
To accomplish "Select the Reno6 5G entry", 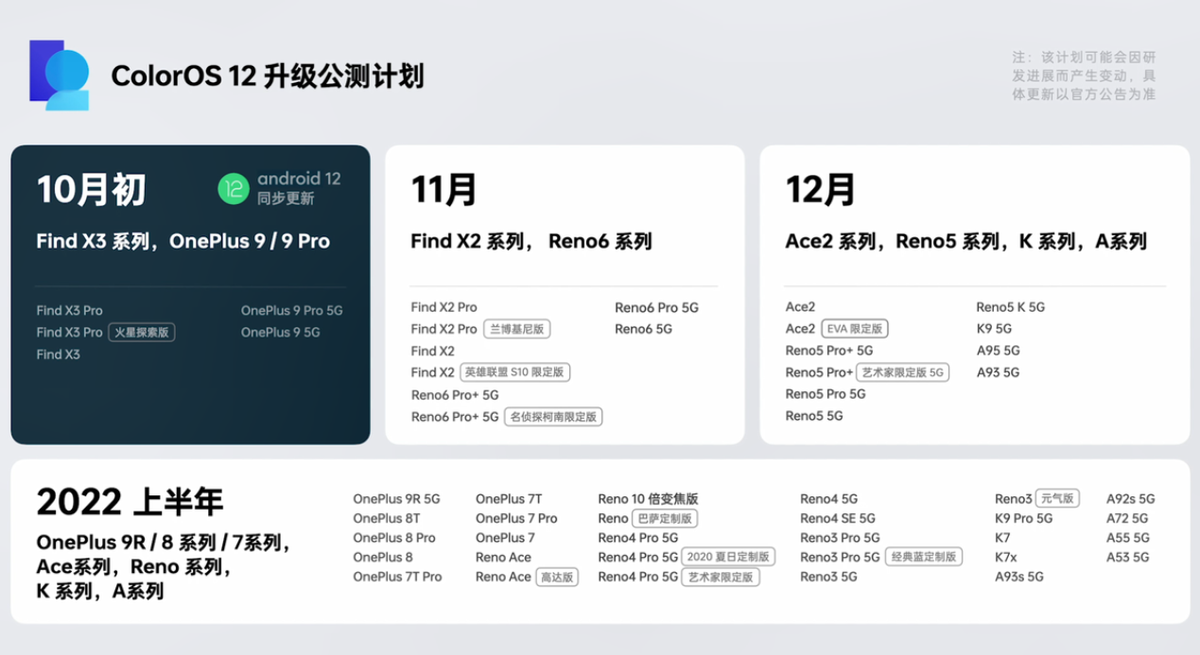I will click(643, 329).
